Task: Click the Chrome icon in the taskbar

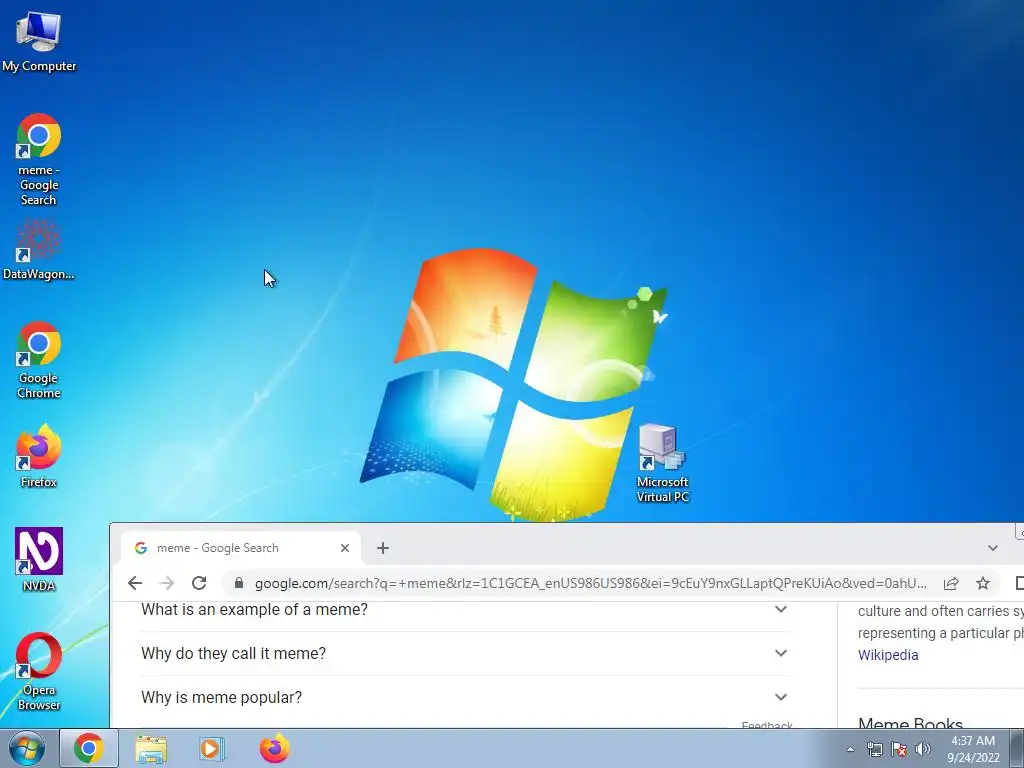Action: click(x=89, y=748)
